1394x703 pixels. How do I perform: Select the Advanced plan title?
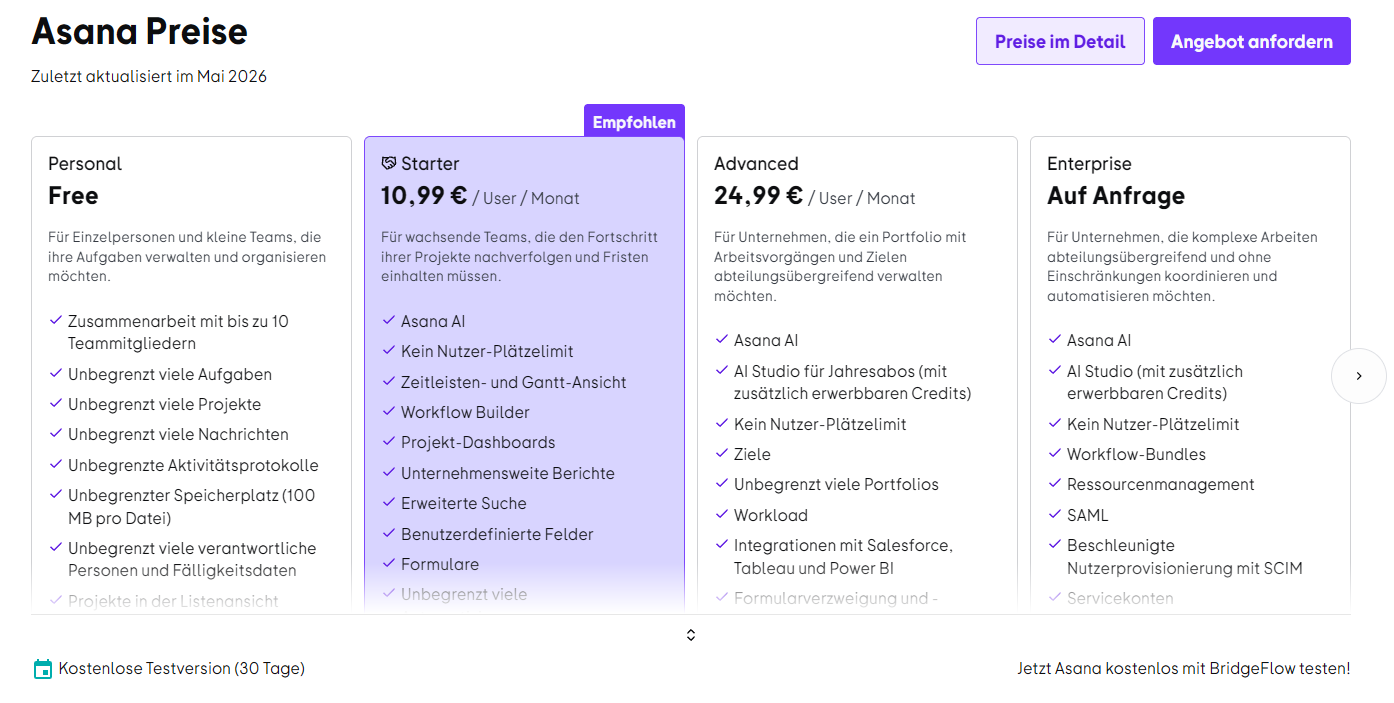(x=756, y=163)
